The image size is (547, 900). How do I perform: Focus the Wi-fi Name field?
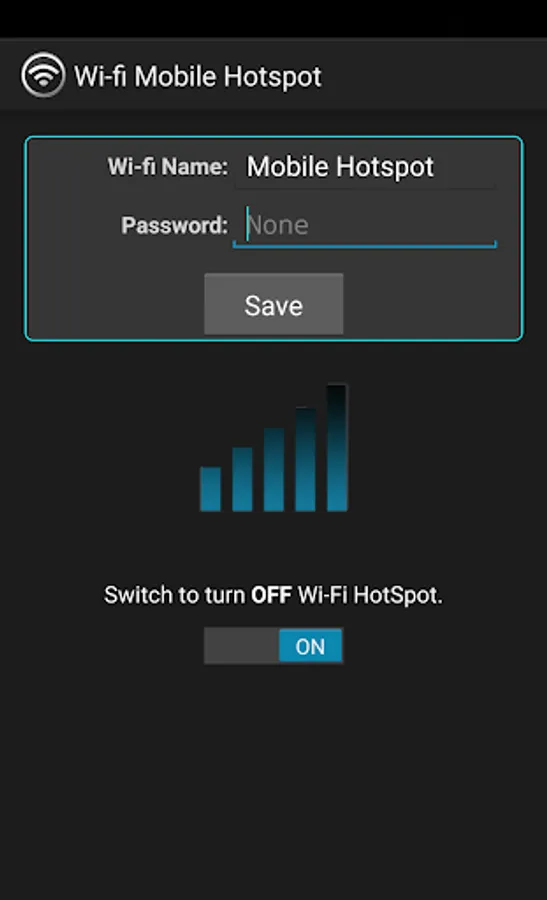(x=365, y=168)
